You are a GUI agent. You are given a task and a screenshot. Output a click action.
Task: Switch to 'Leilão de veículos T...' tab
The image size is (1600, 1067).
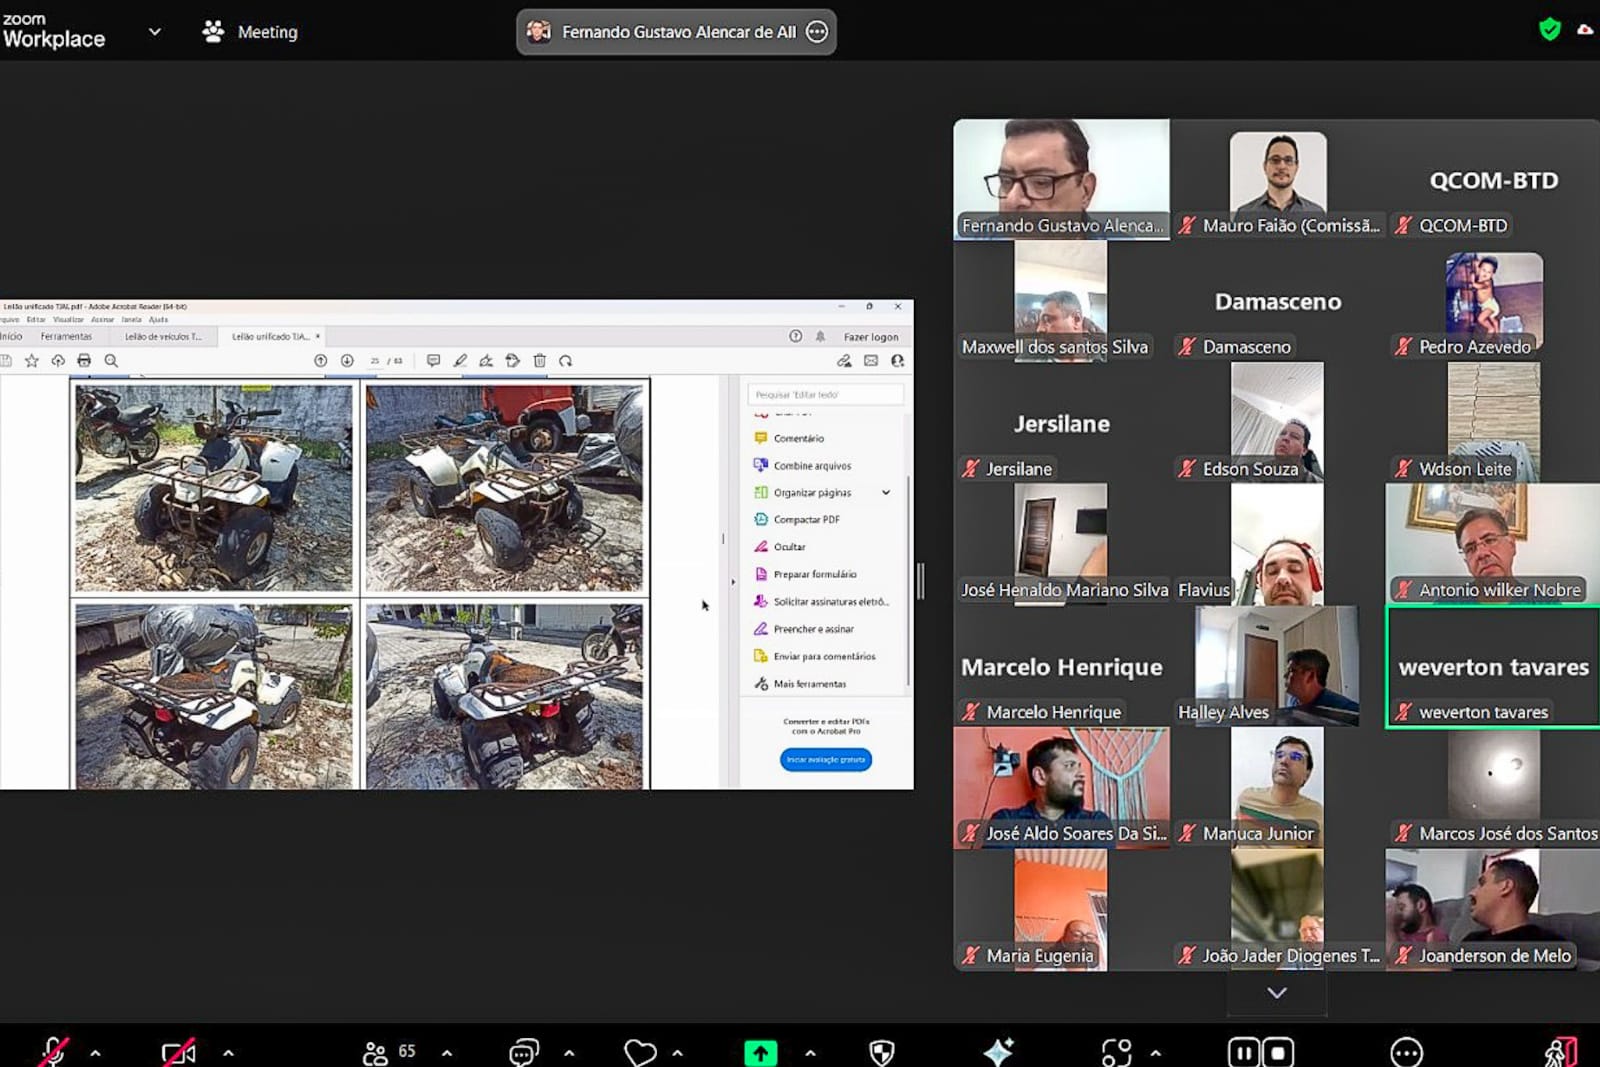163,337
